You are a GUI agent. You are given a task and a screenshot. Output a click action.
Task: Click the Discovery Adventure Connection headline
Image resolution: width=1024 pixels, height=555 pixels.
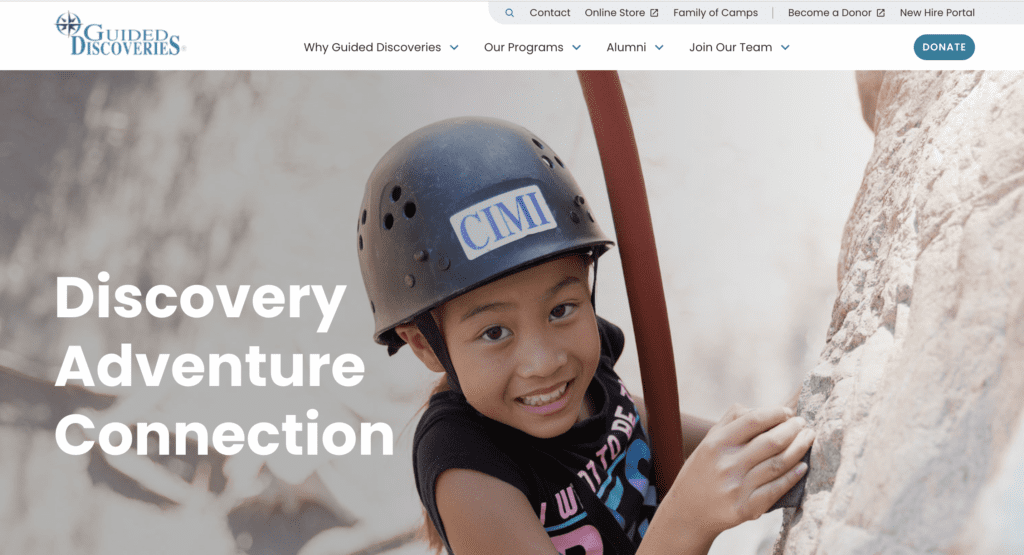click(225, 365)
